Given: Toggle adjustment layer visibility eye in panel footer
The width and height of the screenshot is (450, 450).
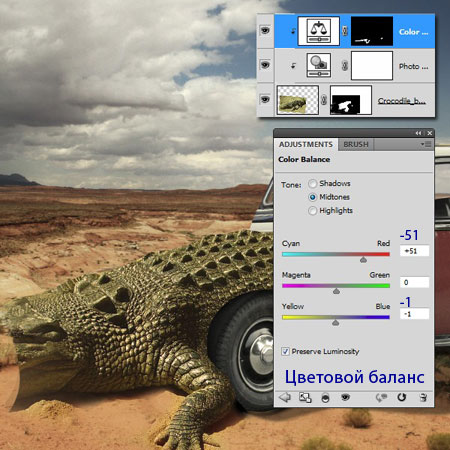Looking at the screenshot, I should pos(345,397).
